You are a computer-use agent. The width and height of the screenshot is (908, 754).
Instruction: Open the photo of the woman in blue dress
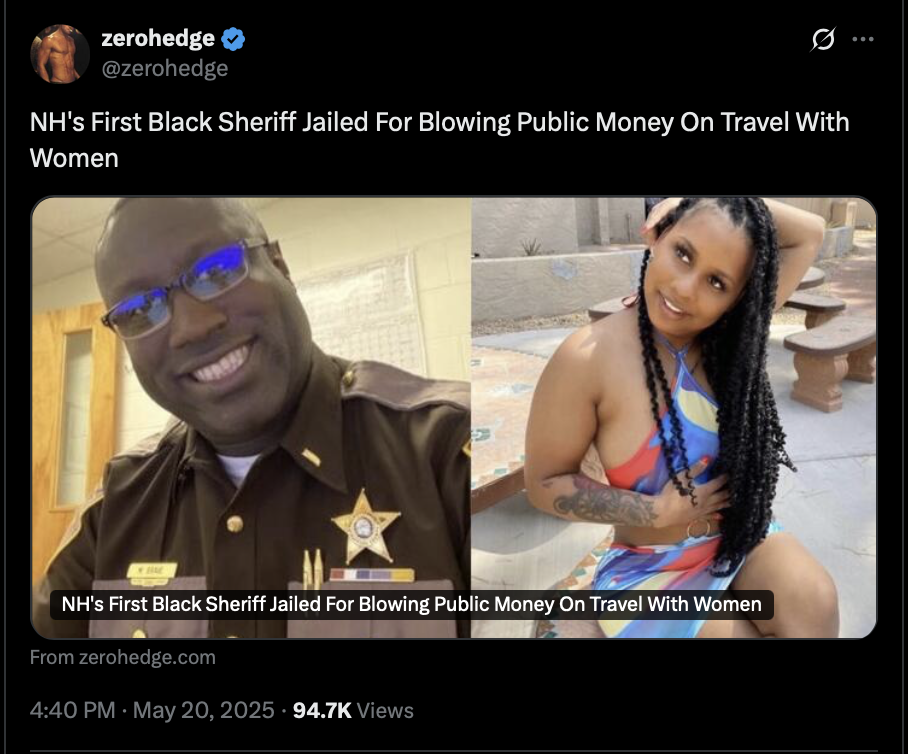click(673, 418)
